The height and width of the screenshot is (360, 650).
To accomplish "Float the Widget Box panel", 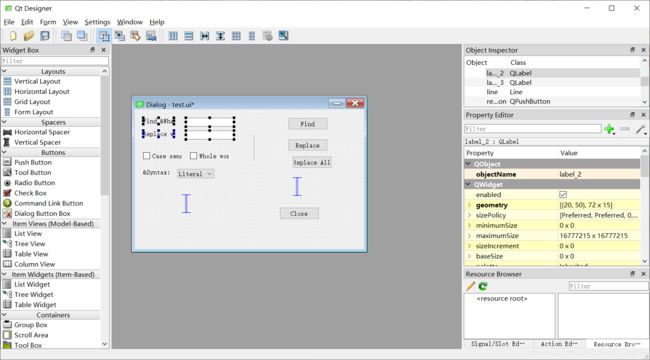I will pos(93,50).
